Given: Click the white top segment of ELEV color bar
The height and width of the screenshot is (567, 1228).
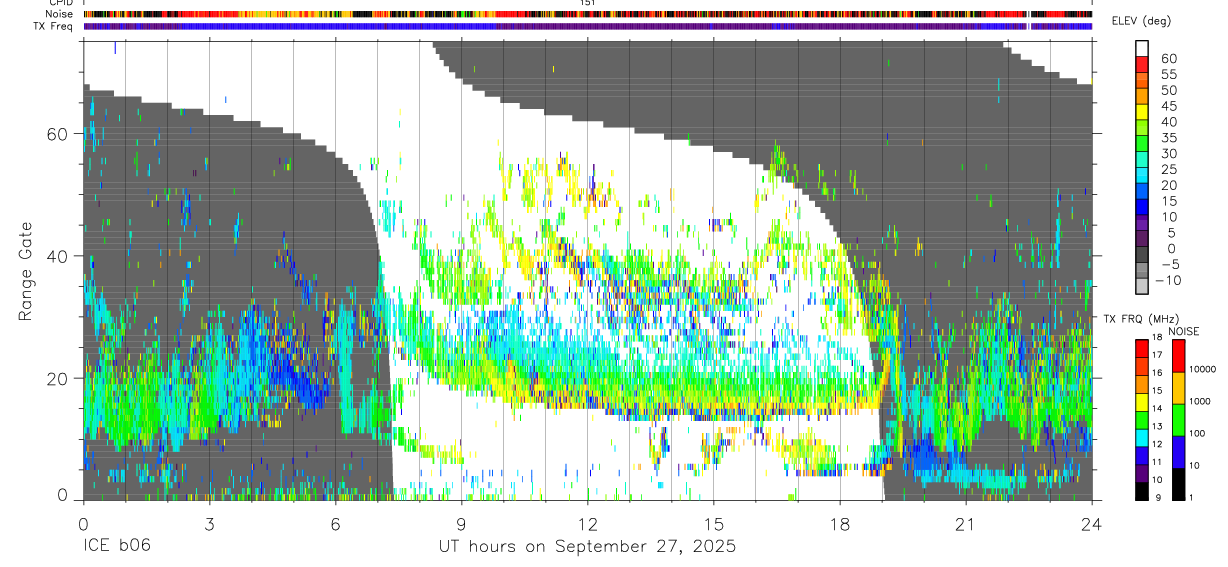Looking at the screenshot, I should pyautogui.click(x=1142, y=49).
